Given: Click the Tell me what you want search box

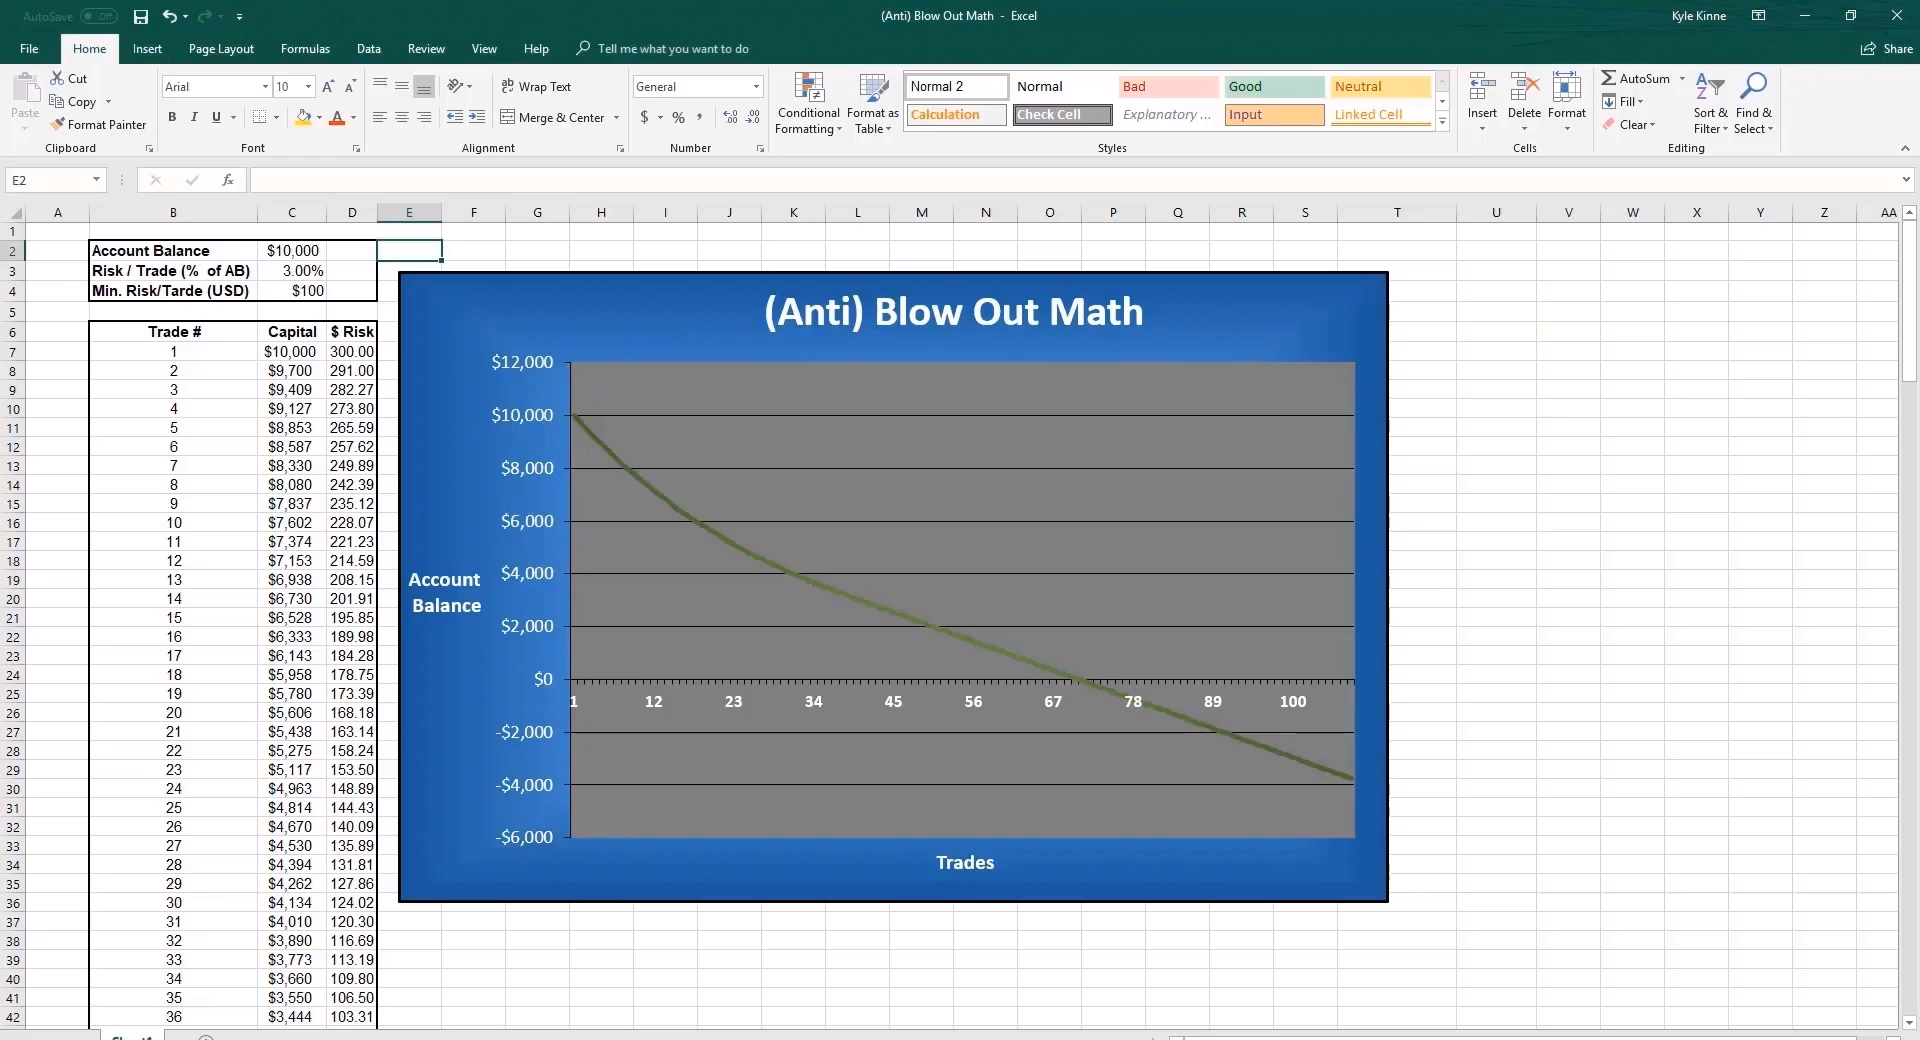Looking at the screenshot, I should 672,49.
